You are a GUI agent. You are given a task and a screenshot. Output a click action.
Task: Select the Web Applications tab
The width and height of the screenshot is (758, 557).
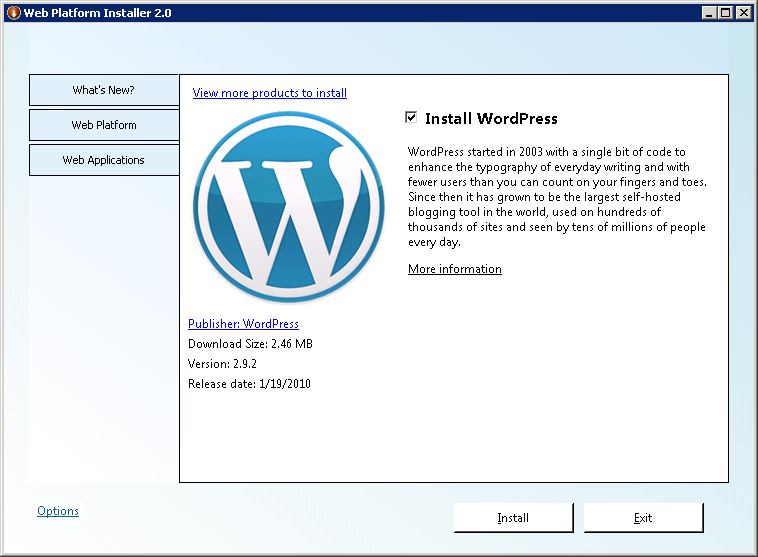pos(103,160)
